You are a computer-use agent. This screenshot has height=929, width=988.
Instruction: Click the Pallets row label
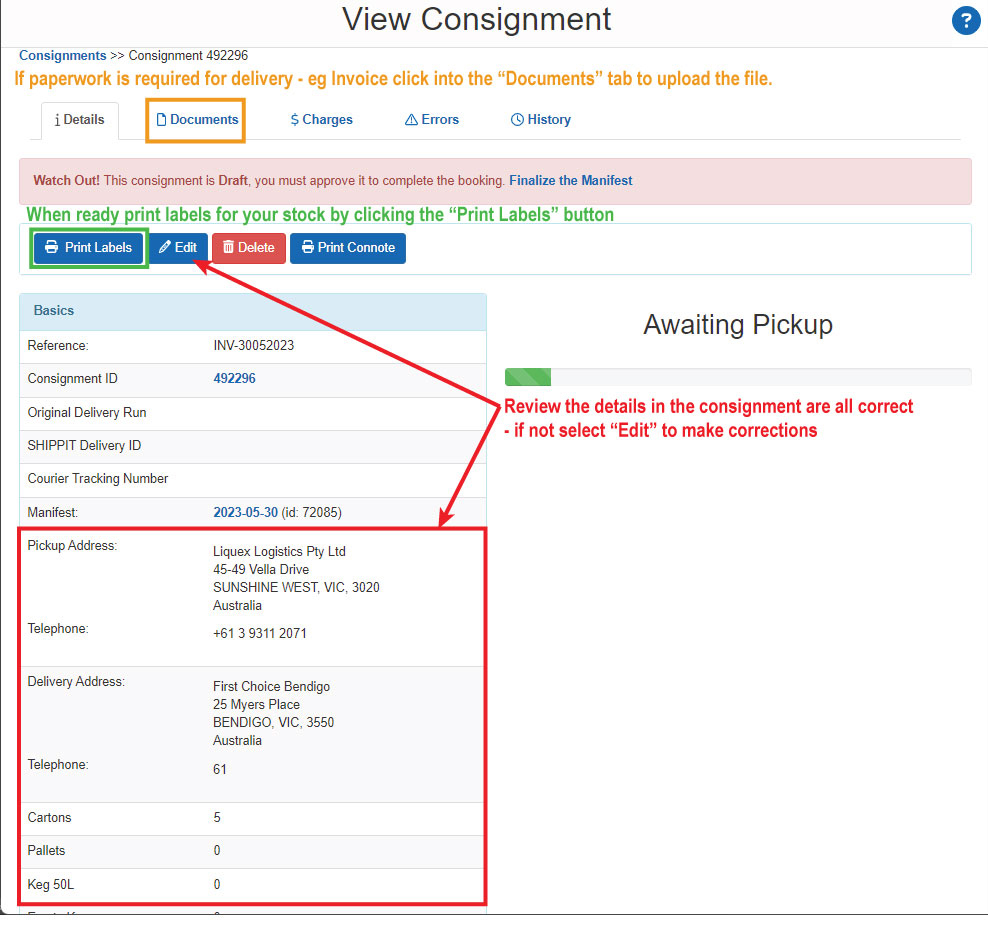click(x=46, y=851)
